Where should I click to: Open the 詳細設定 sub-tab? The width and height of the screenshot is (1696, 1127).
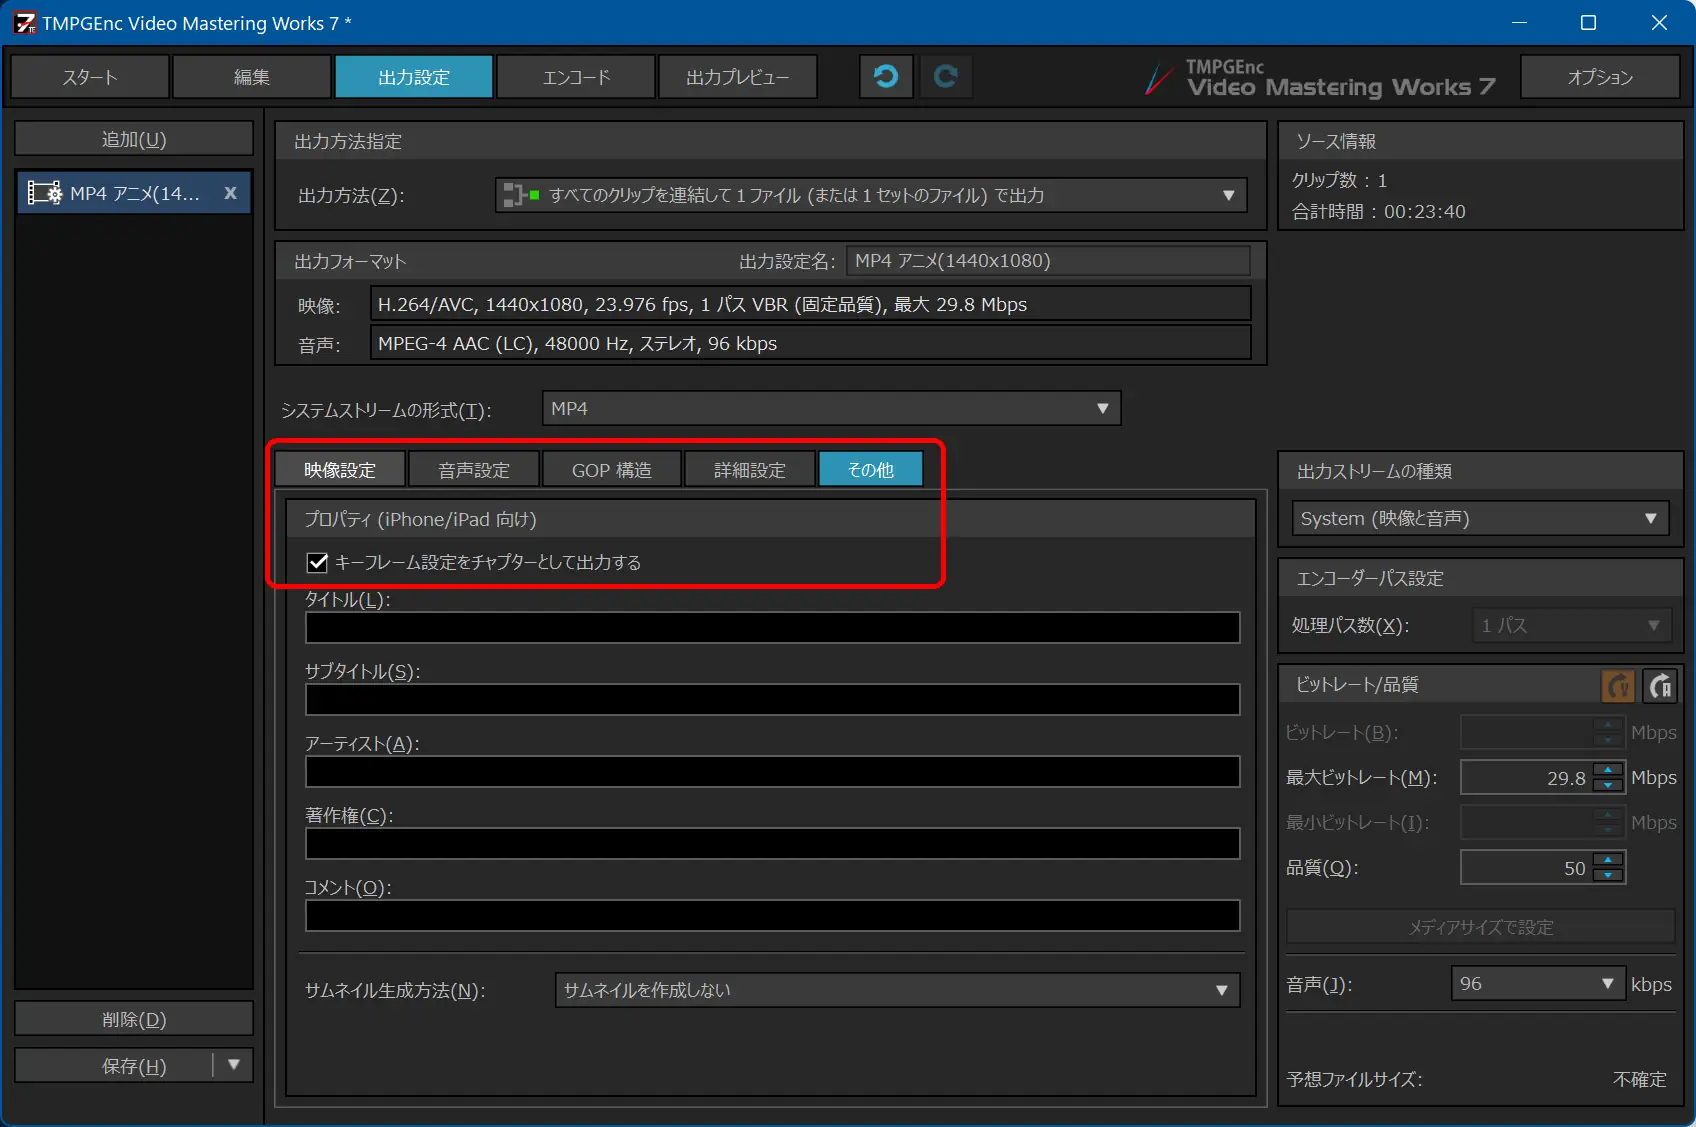pos(750,470)
